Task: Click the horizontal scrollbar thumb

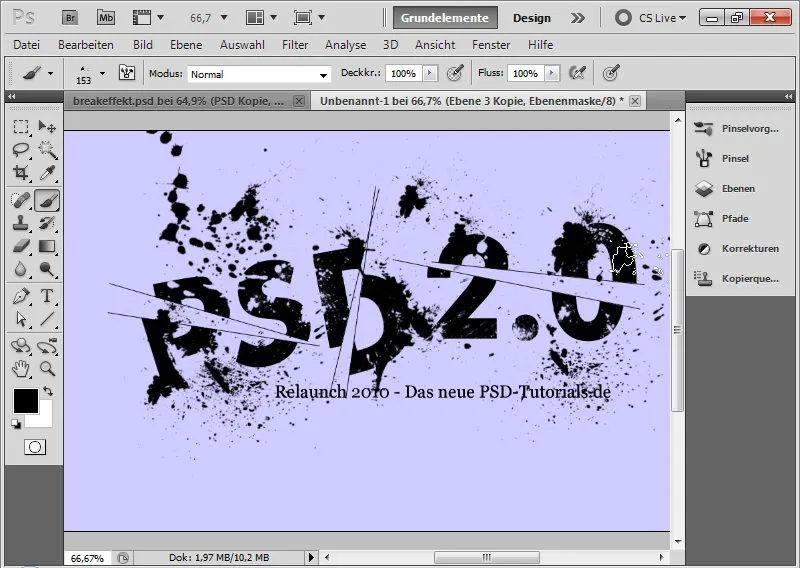Action: pos(487,557)
